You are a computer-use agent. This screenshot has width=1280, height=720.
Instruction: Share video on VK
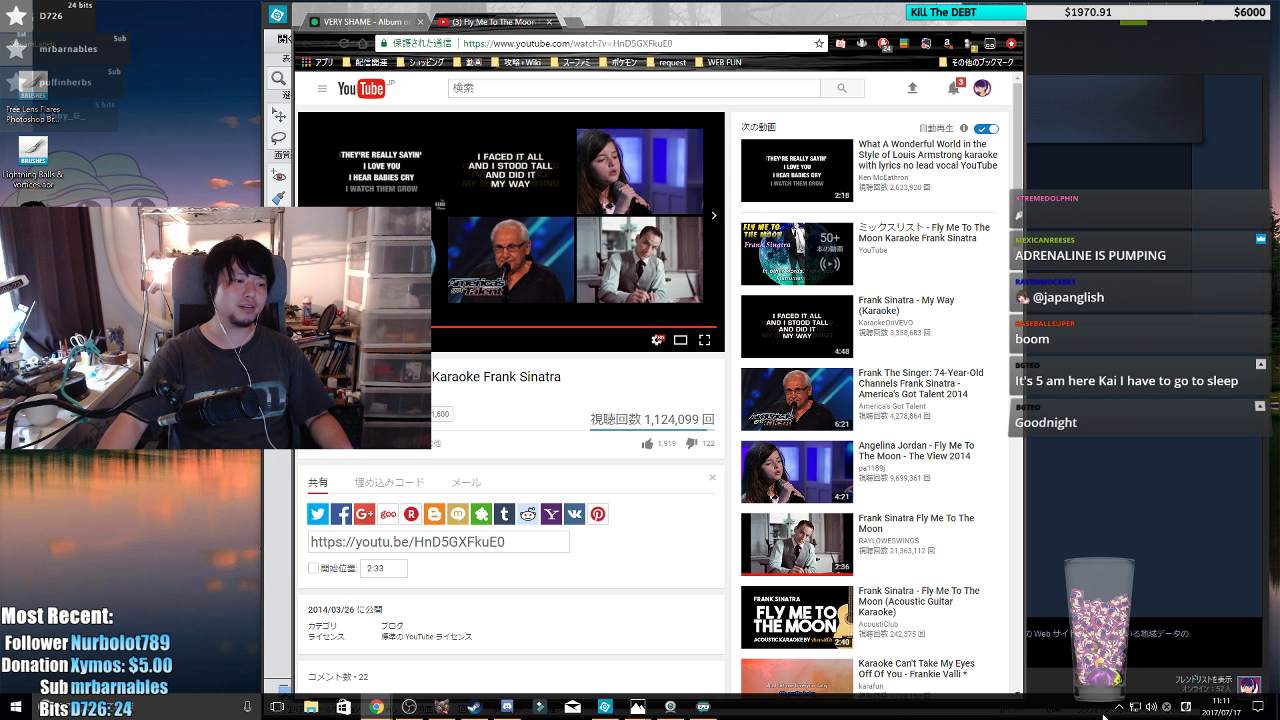tap(574, 514)
